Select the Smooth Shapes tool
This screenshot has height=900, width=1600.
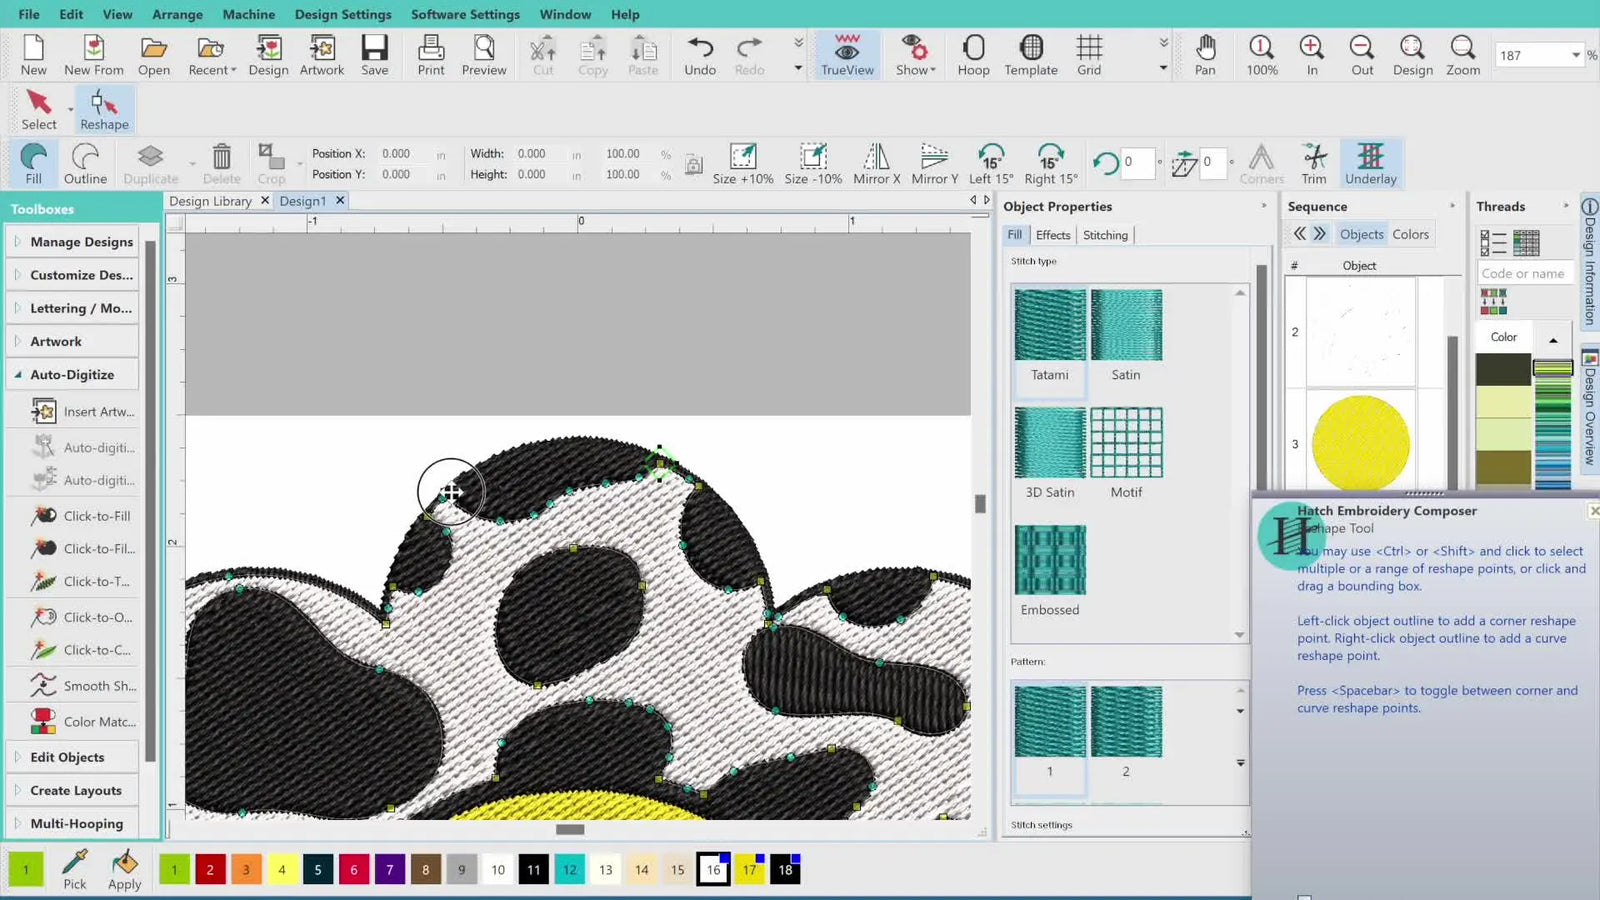[84, 686]
